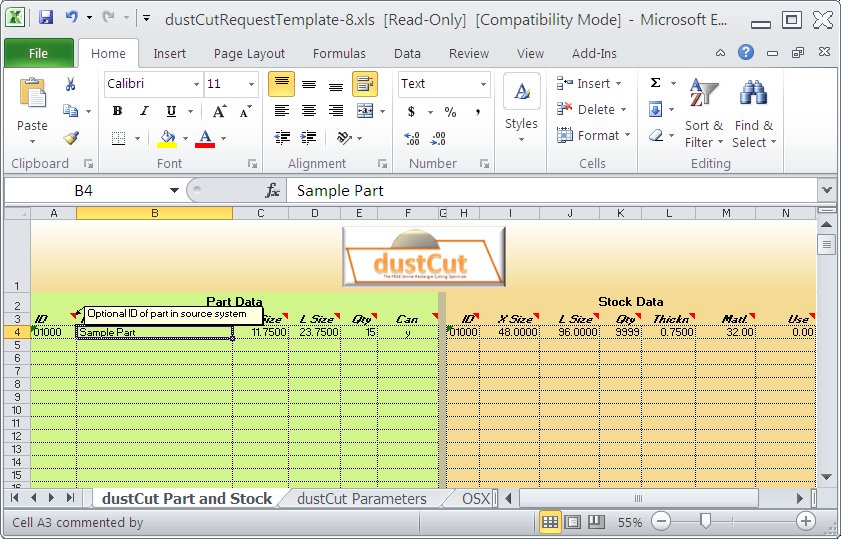Screen dimensions: 841x539
Task: Toggle Underline formatting
Action: [171, 111]
